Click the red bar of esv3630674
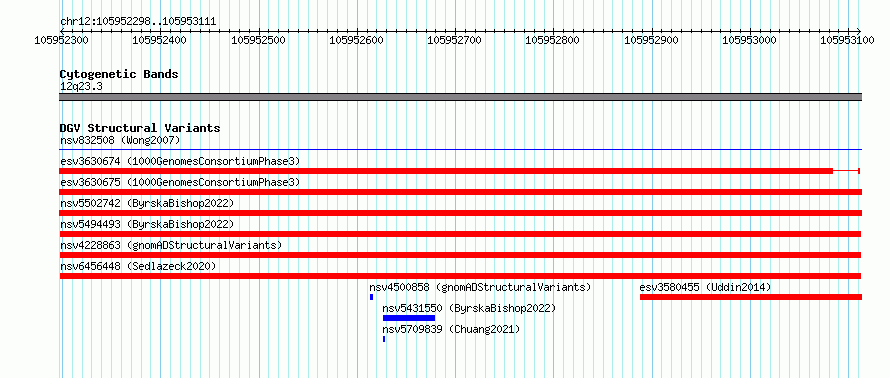Image resolution: width=890 pixels, height=378 pixels. 446,171
